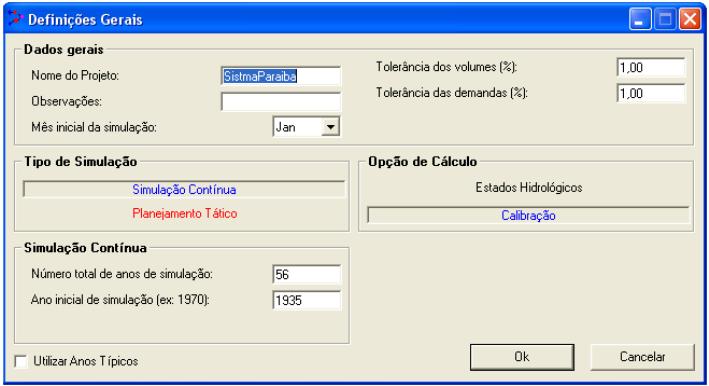Close the Definições Gerais window
The width and height of the screenshot is (709, 386).
click(x=690, y=19)
